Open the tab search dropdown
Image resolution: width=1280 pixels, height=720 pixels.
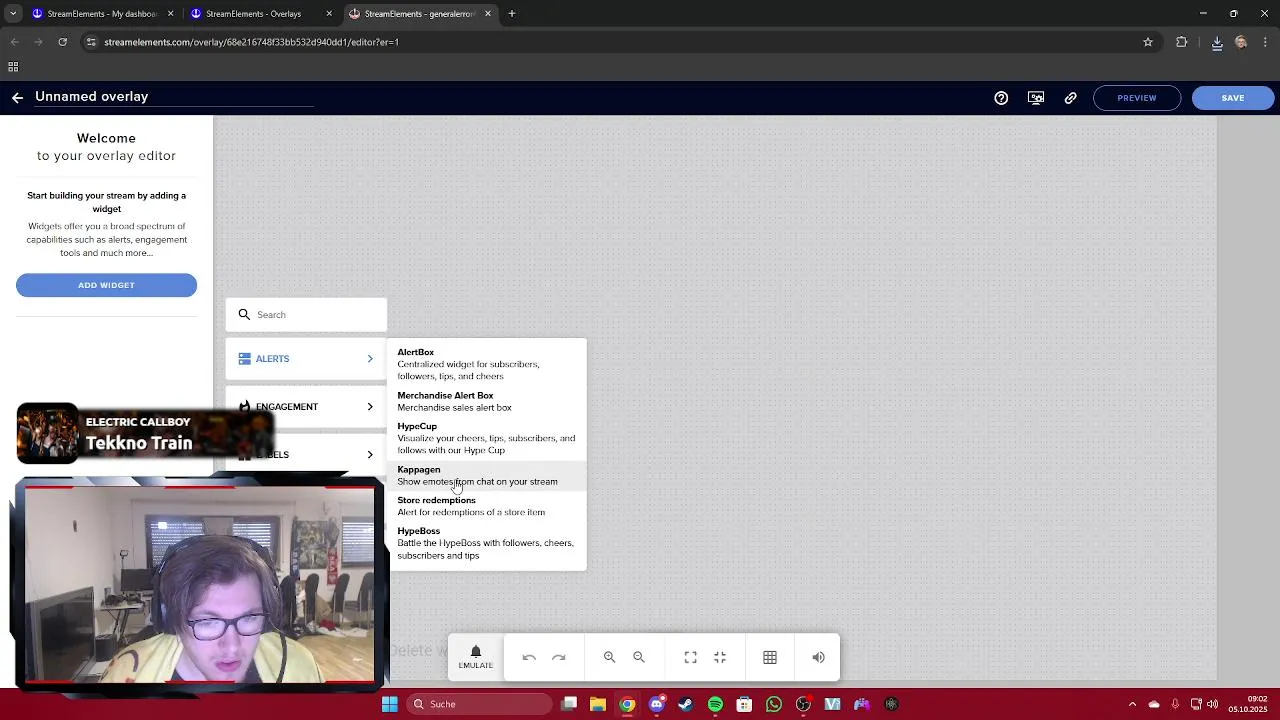(x=12, y=14)
